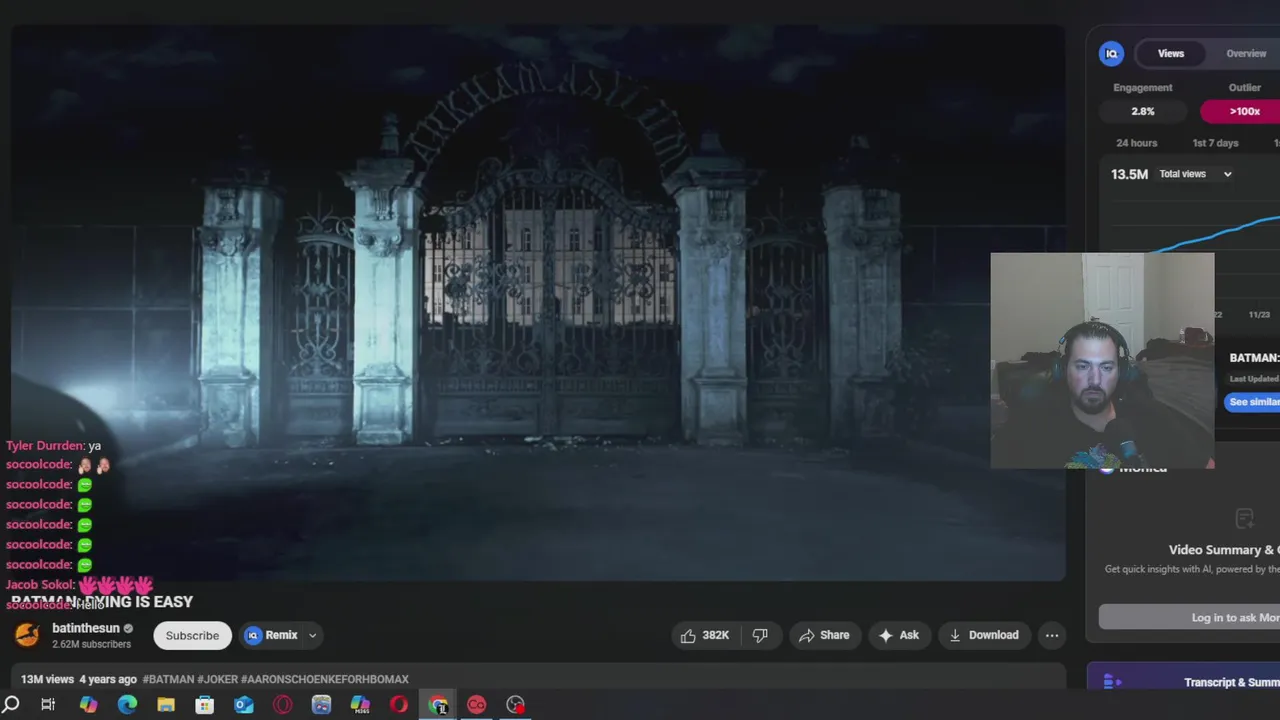Viewport: 1280px width, 720px height.
Task: Open Outlook from the taskbar
Action: [244, 705]
